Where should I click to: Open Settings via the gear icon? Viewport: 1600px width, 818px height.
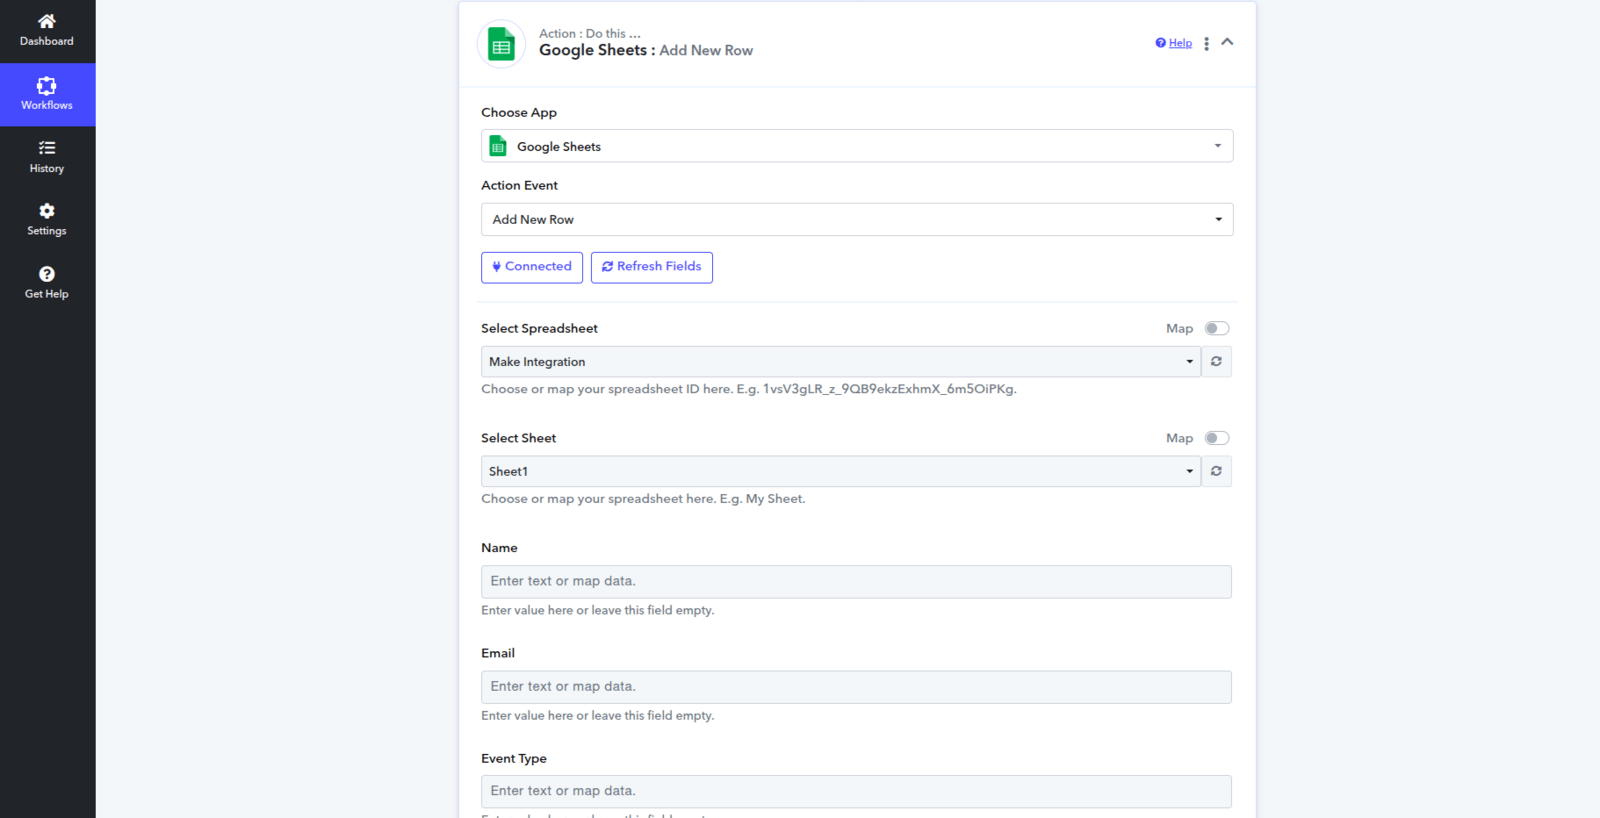[x=47, y=211]
